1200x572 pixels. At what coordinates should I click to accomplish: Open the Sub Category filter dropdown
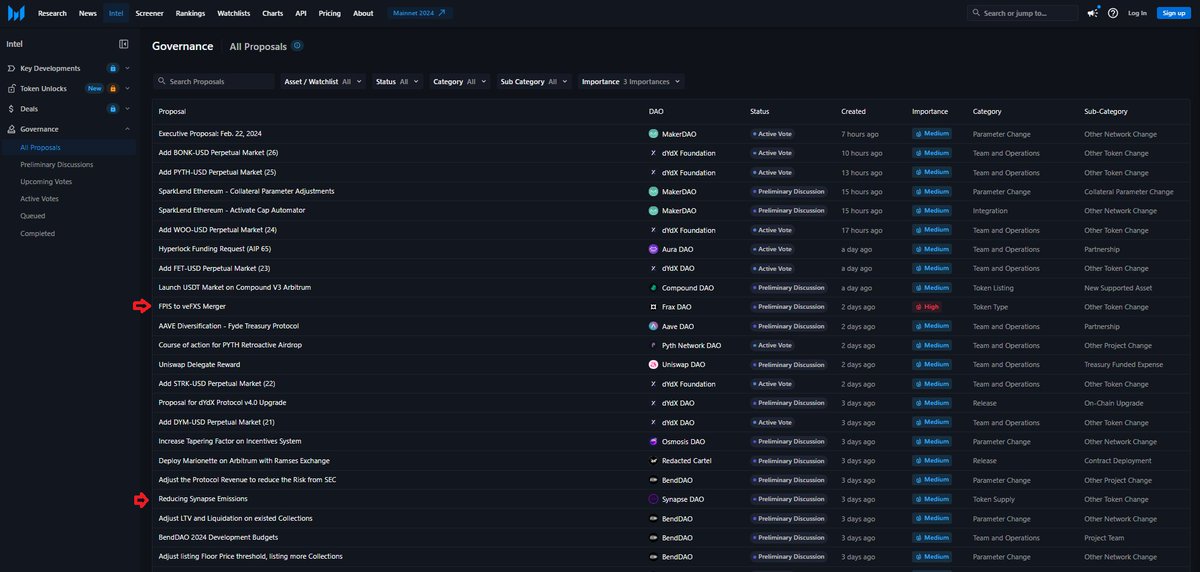click(533, 81)
